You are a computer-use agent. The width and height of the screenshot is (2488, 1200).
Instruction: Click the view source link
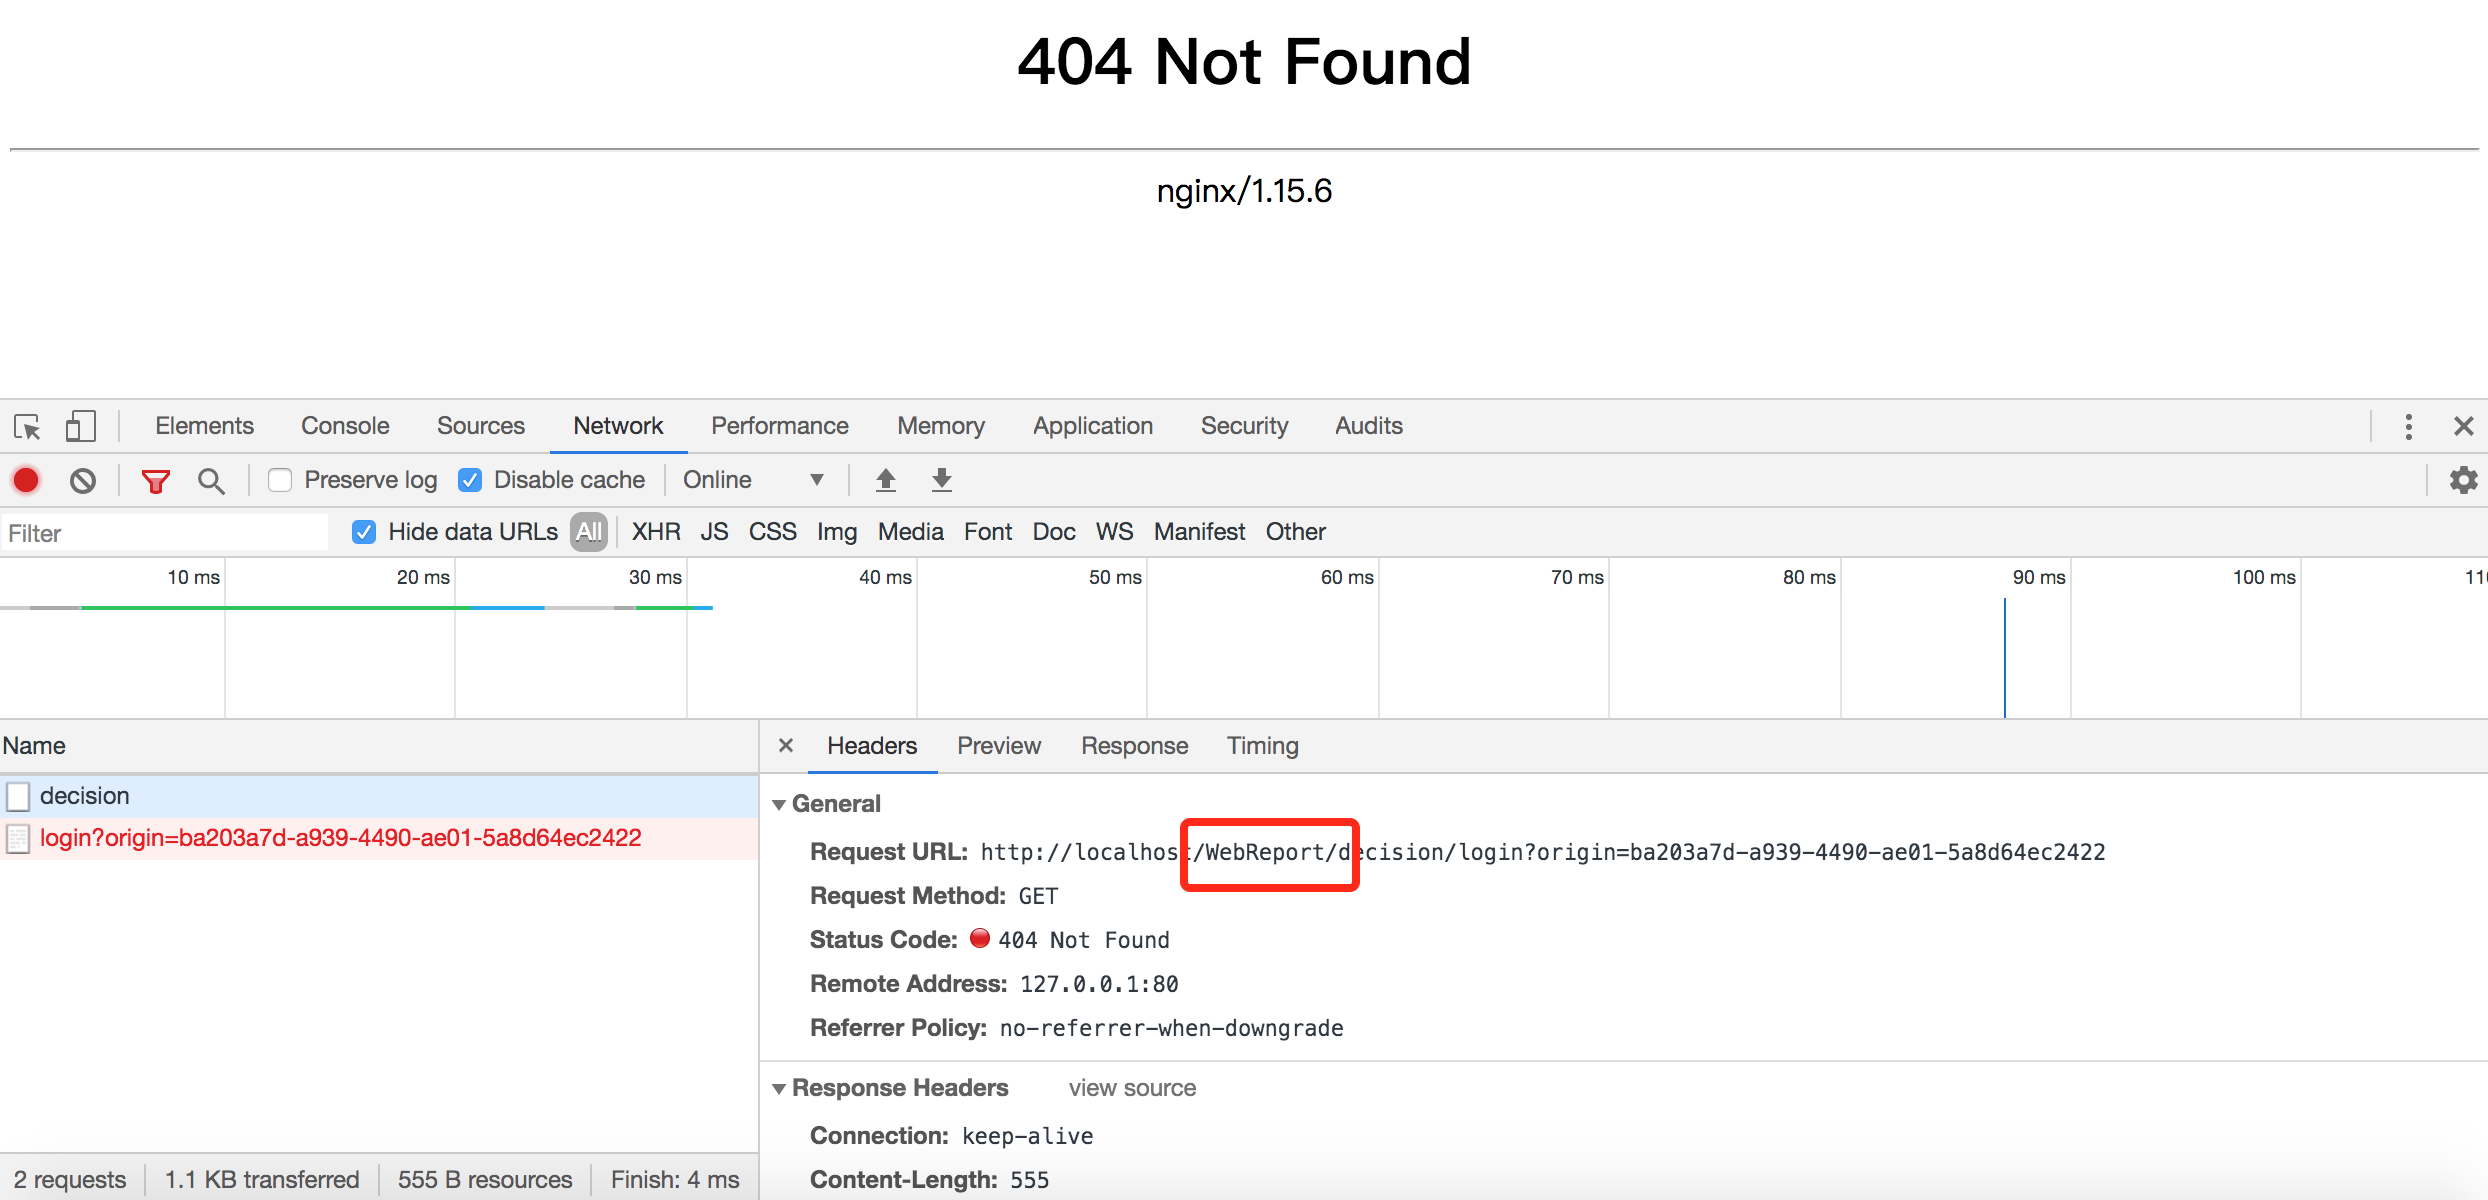[1132, 1088]
